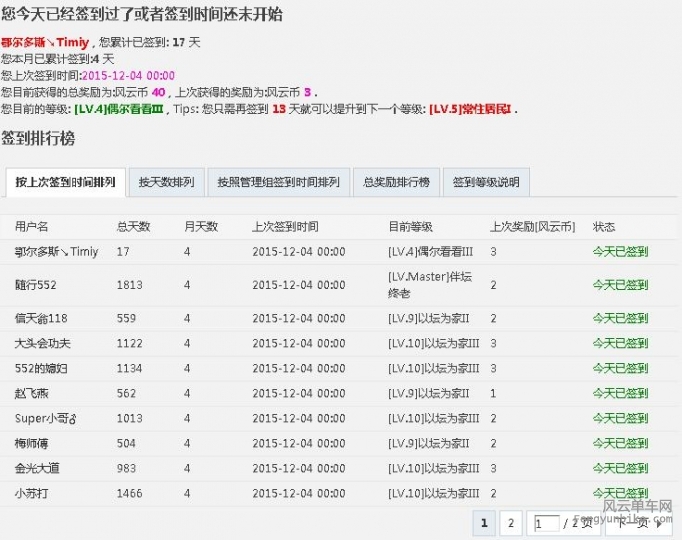
Task: Go to page 2 of the ranking
Action: 510,522
